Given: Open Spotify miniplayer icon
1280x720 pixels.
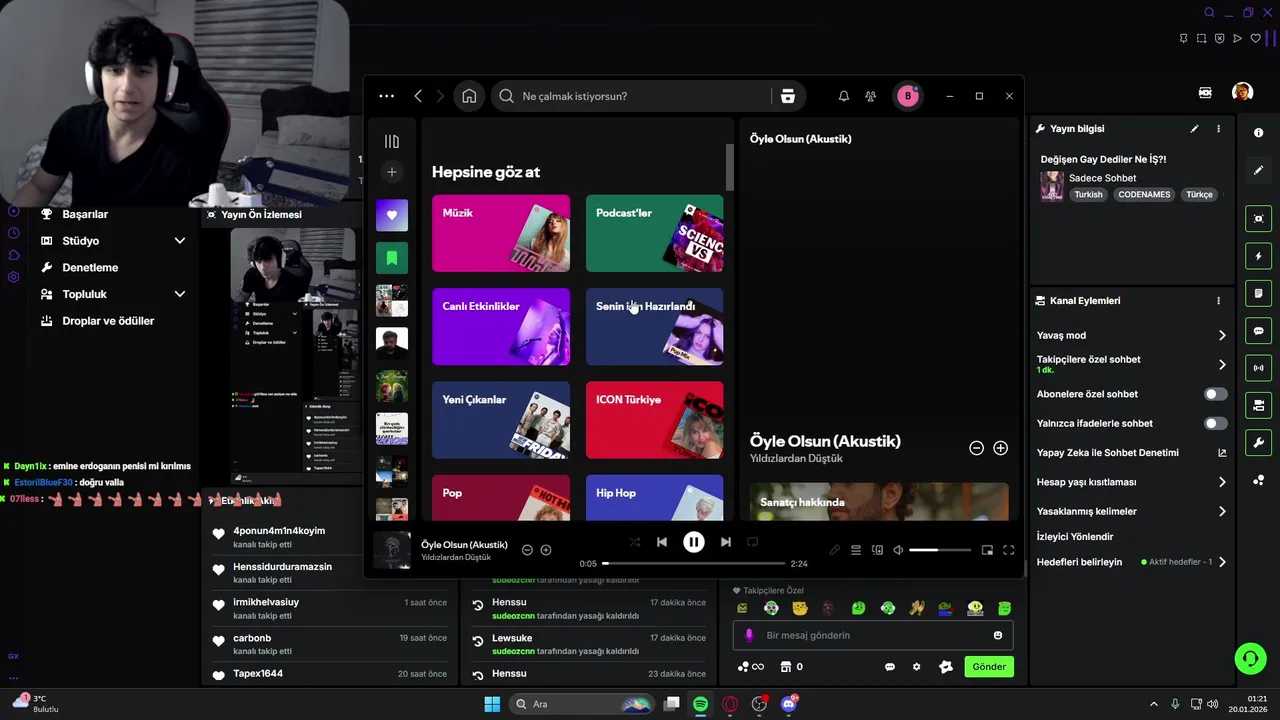Looking at the screenshot, I should [x=987, y=550].
